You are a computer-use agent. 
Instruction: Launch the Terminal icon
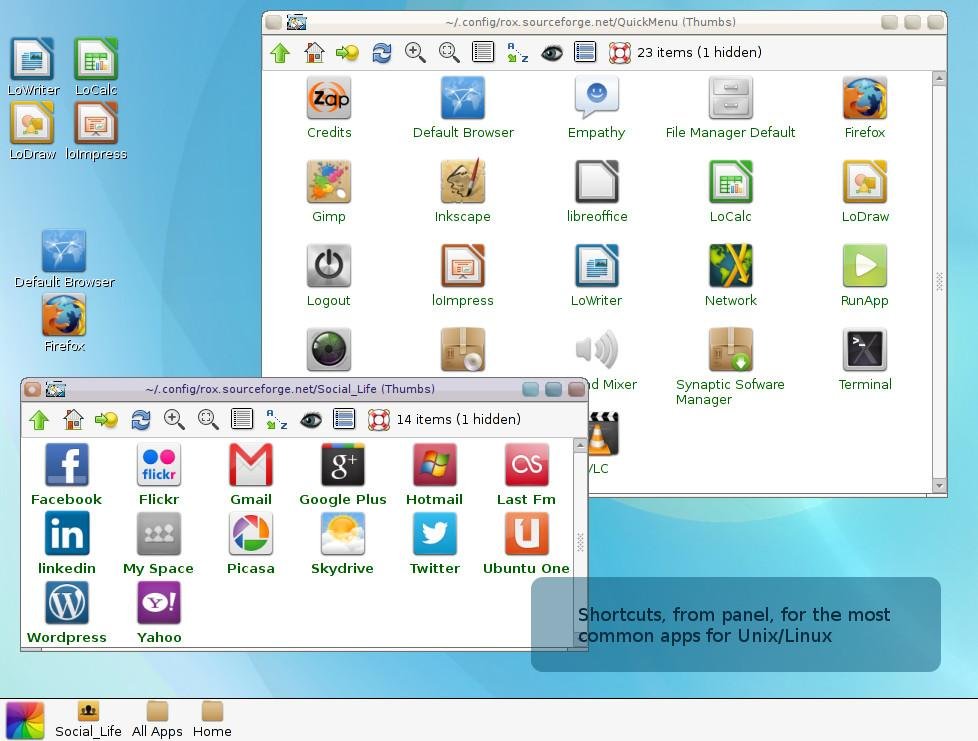(x=864, y=349)
